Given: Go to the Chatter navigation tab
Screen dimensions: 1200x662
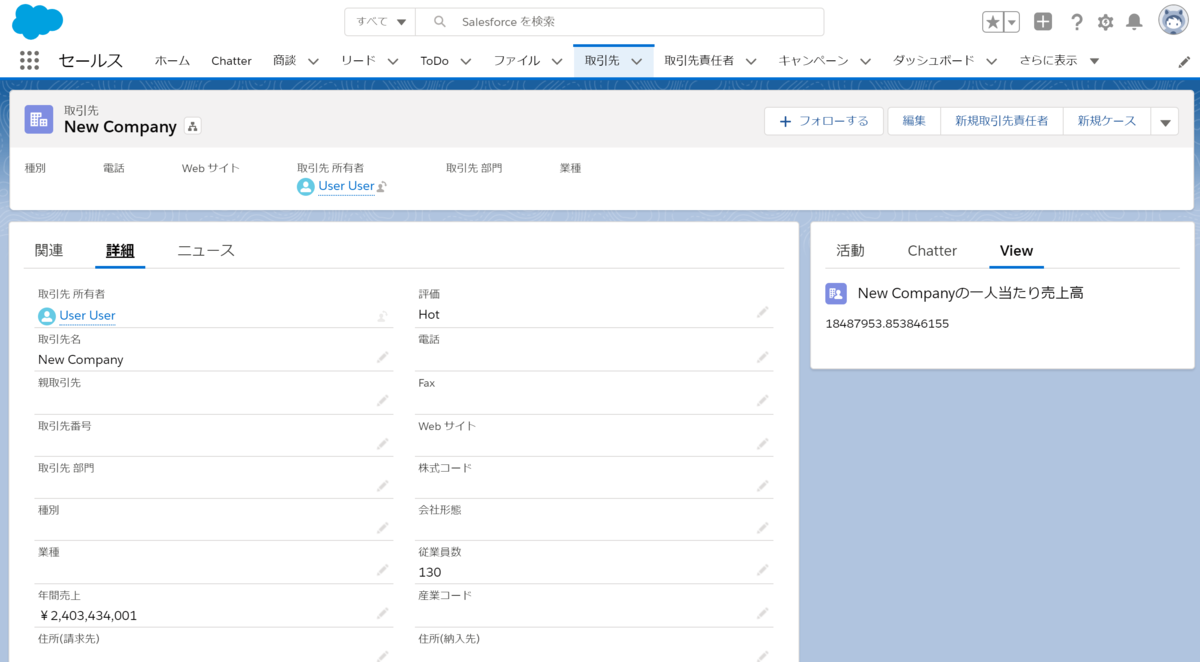Looking at the screenshot, I should click(231, 61).
